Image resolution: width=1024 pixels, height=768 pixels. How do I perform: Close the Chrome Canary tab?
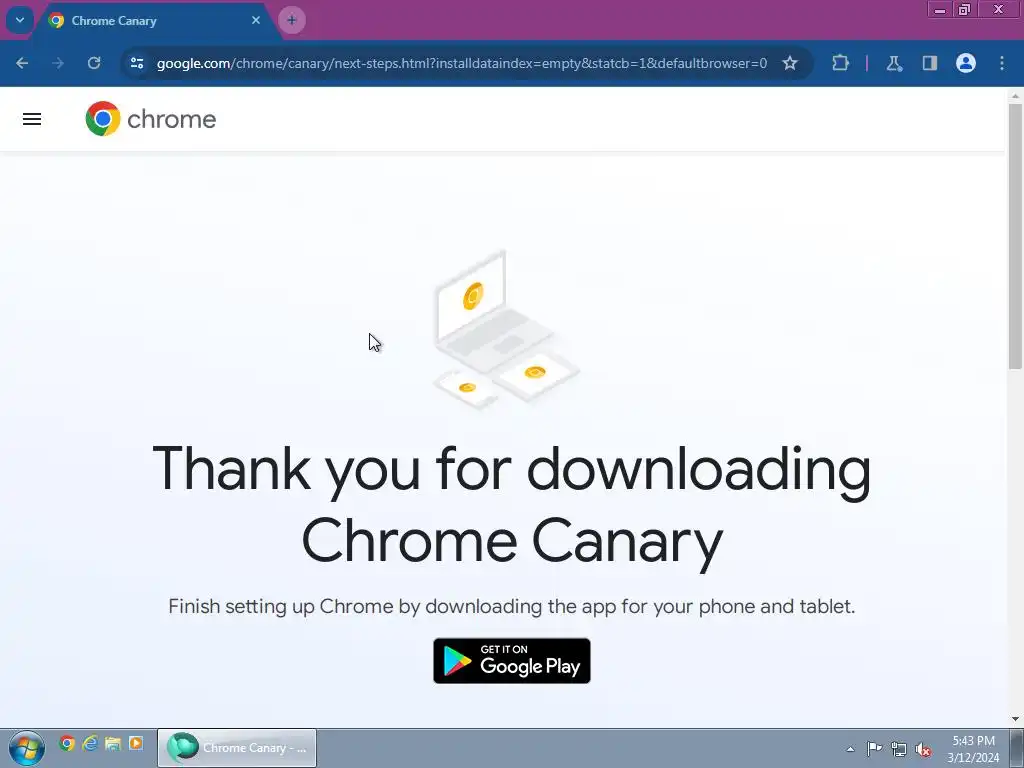[256, 20]
